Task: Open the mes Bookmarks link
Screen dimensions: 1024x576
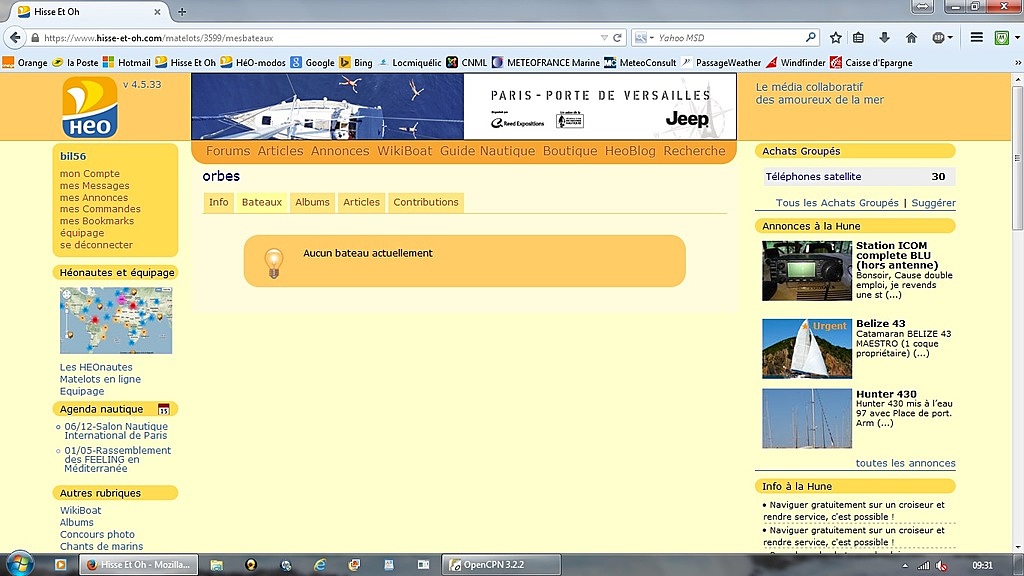Action: 97,221
